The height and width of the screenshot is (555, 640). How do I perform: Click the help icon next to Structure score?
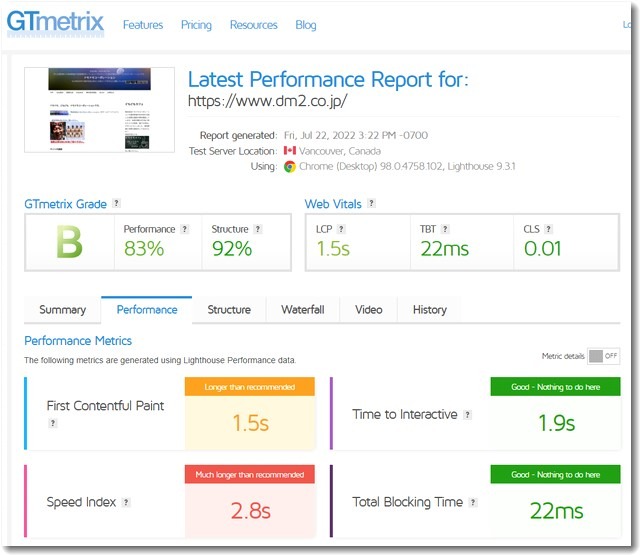tap(258, 229)
